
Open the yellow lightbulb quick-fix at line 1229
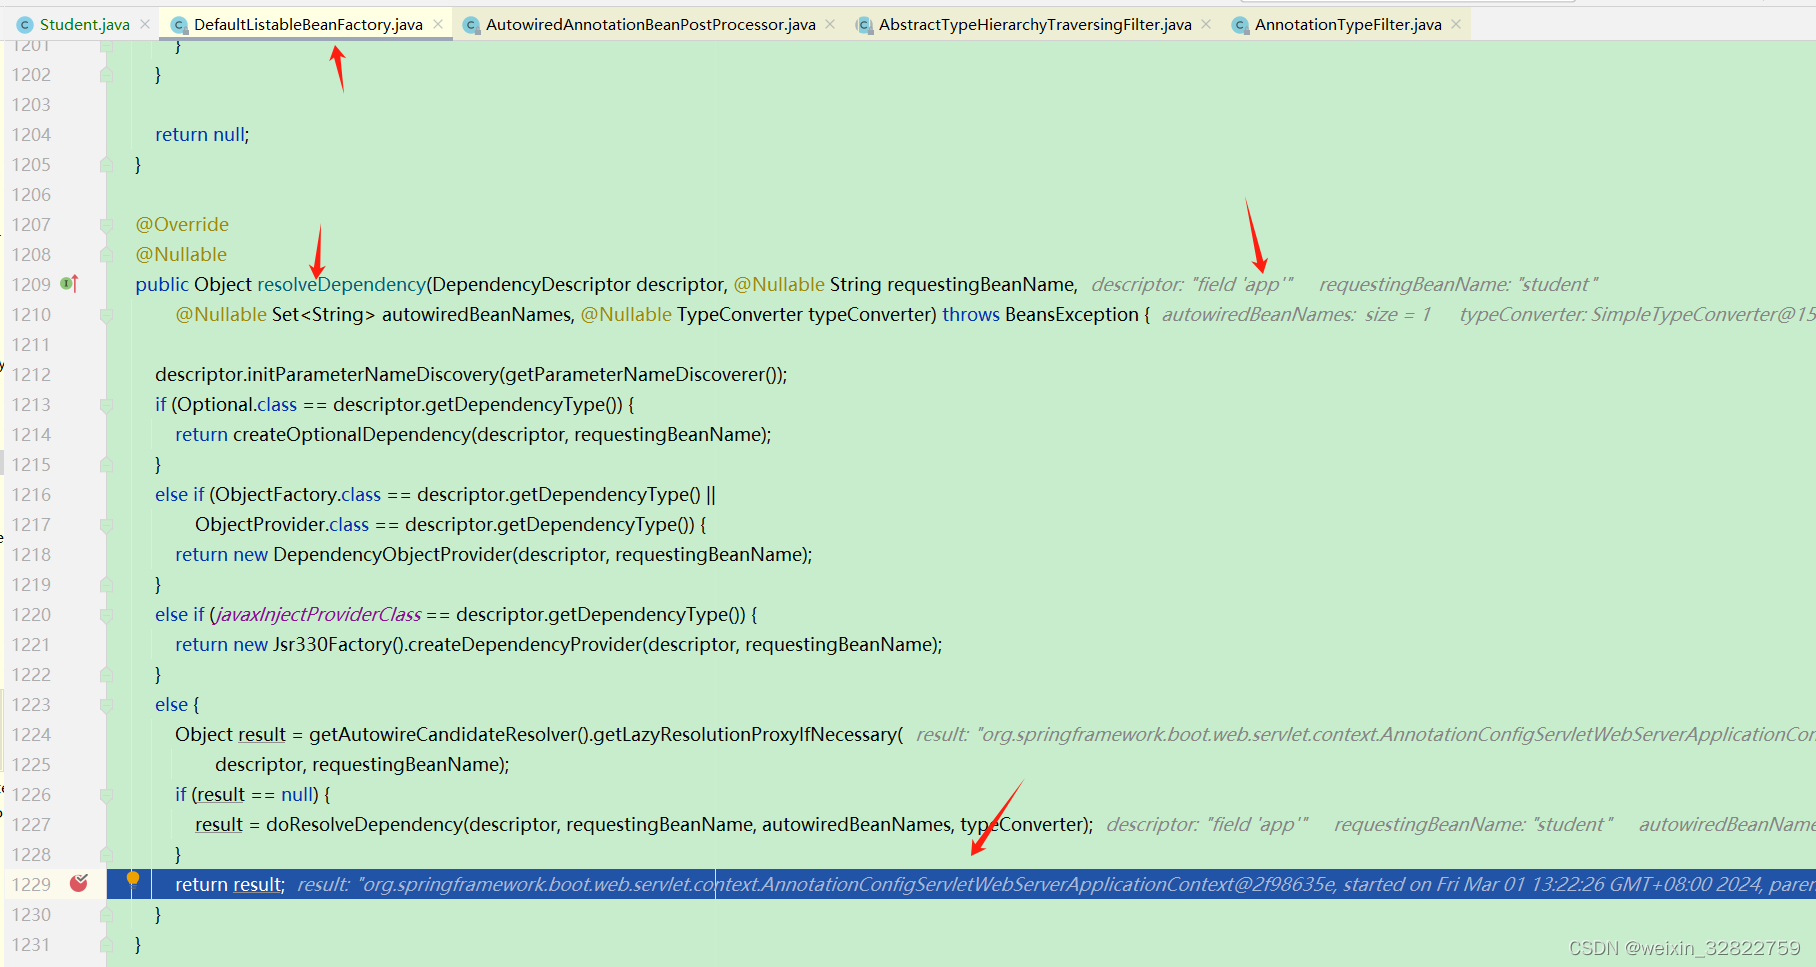pos(133,879)
